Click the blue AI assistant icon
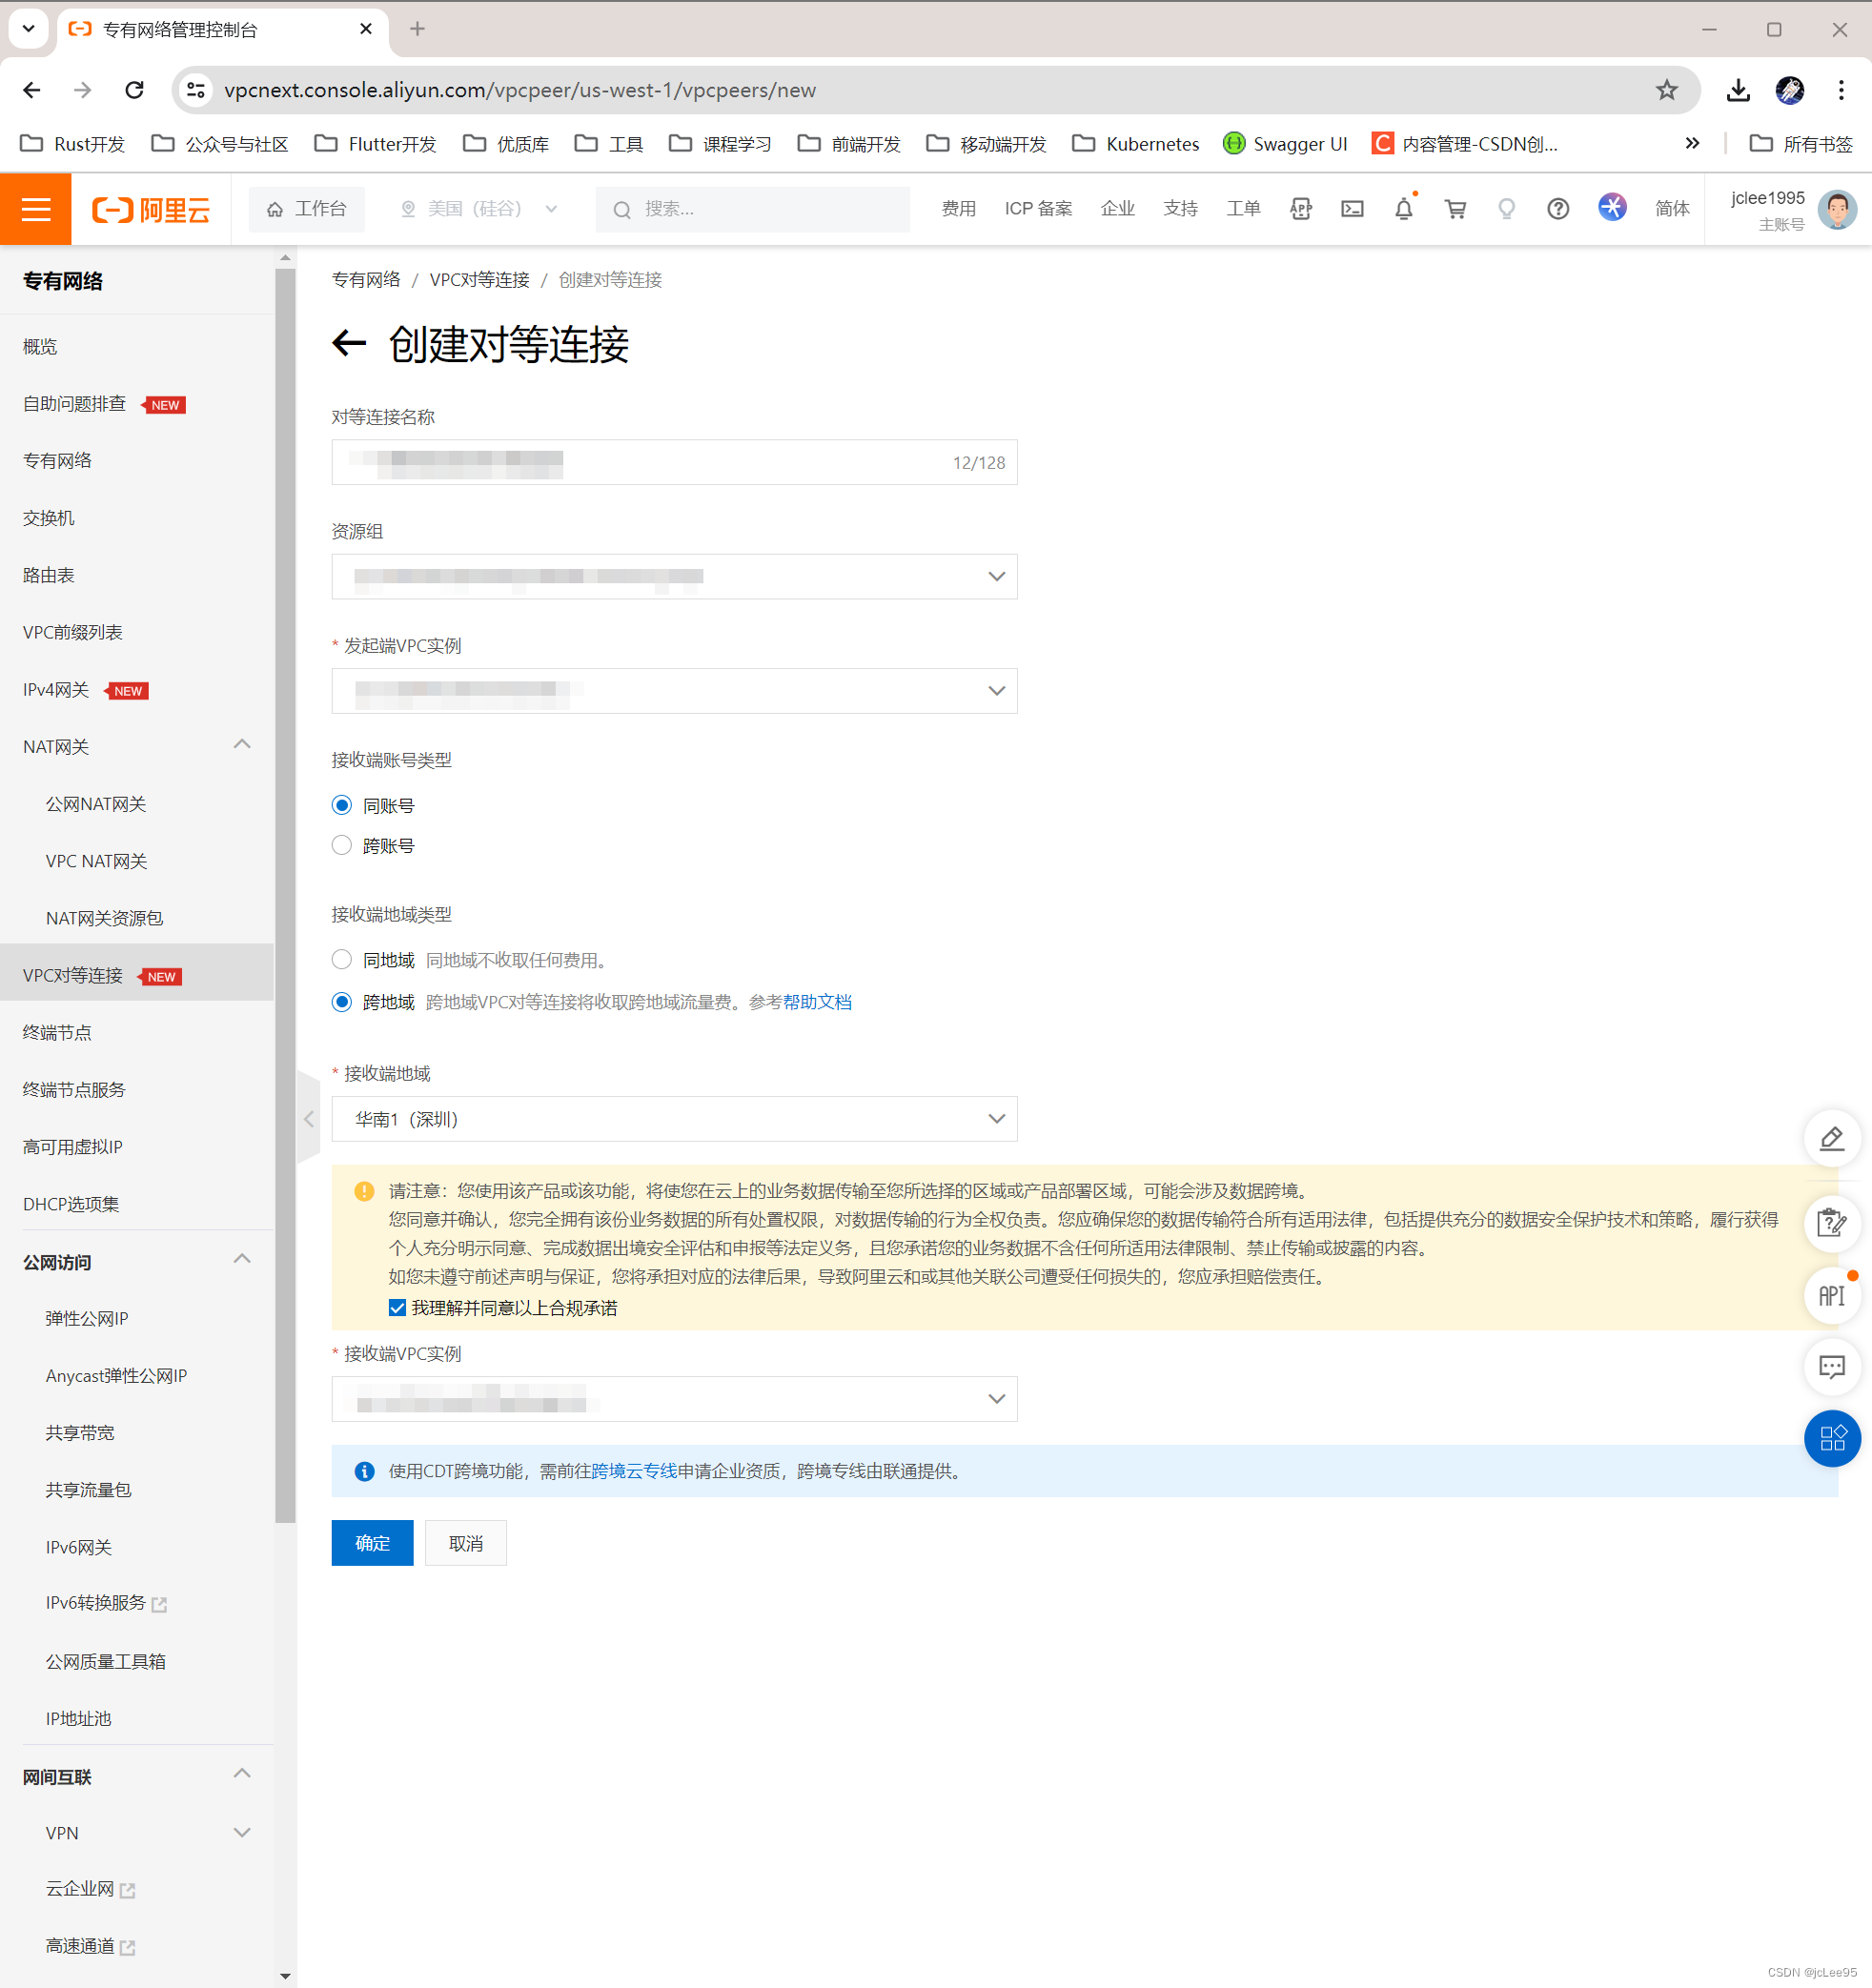The height and width of the screenshot is (1988, 1872). point(1612,207)
